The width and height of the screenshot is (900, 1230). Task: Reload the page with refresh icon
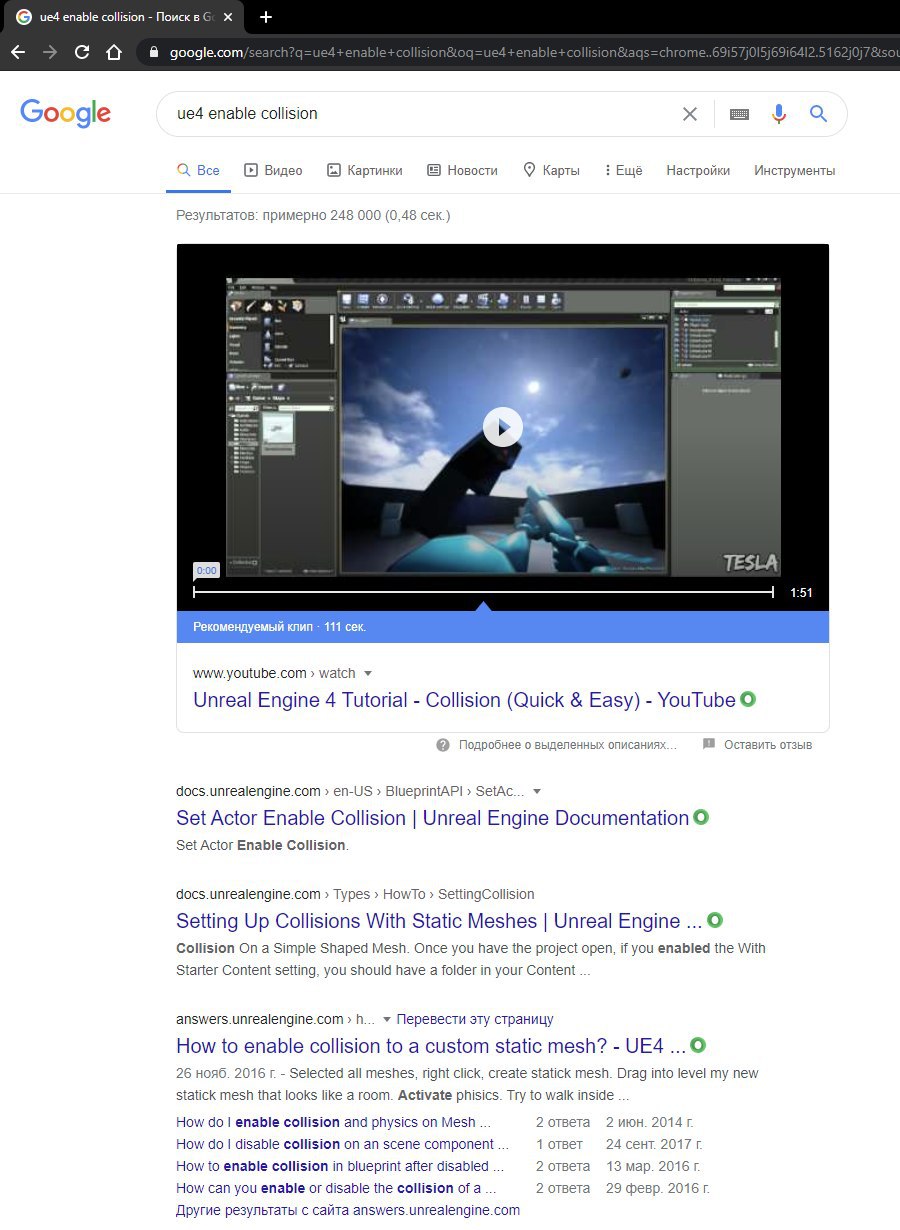(x=82, y=52)
